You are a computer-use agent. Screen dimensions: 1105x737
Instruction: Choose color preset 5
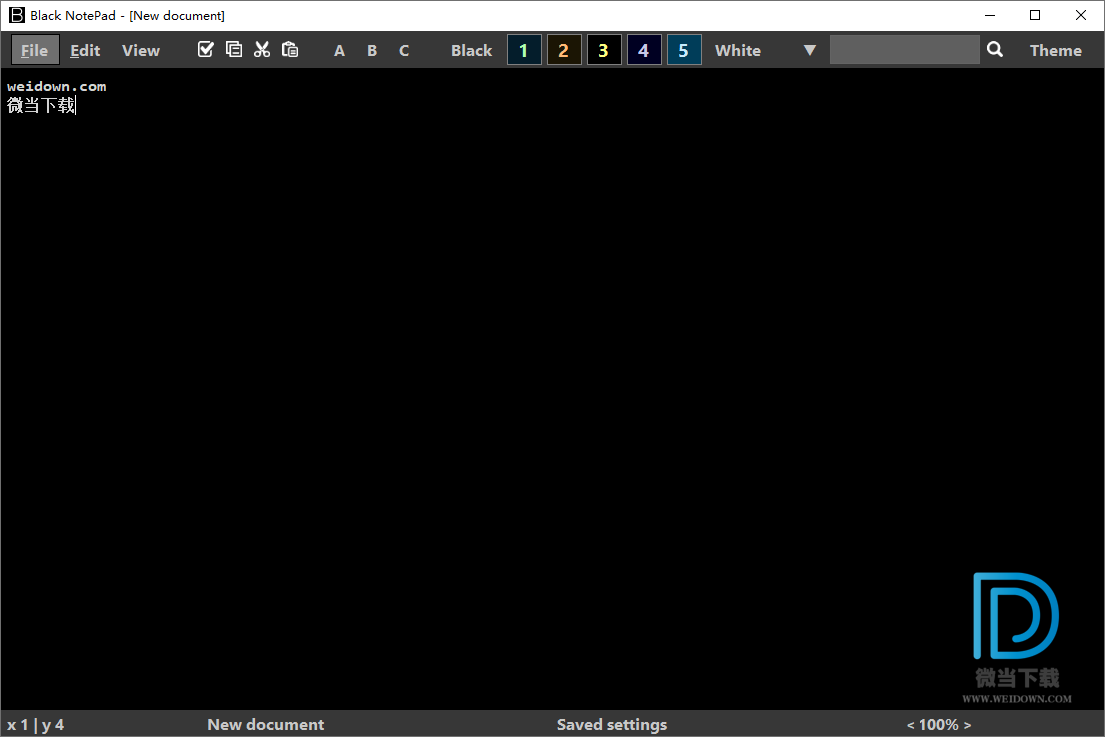[x=684, y=50]
